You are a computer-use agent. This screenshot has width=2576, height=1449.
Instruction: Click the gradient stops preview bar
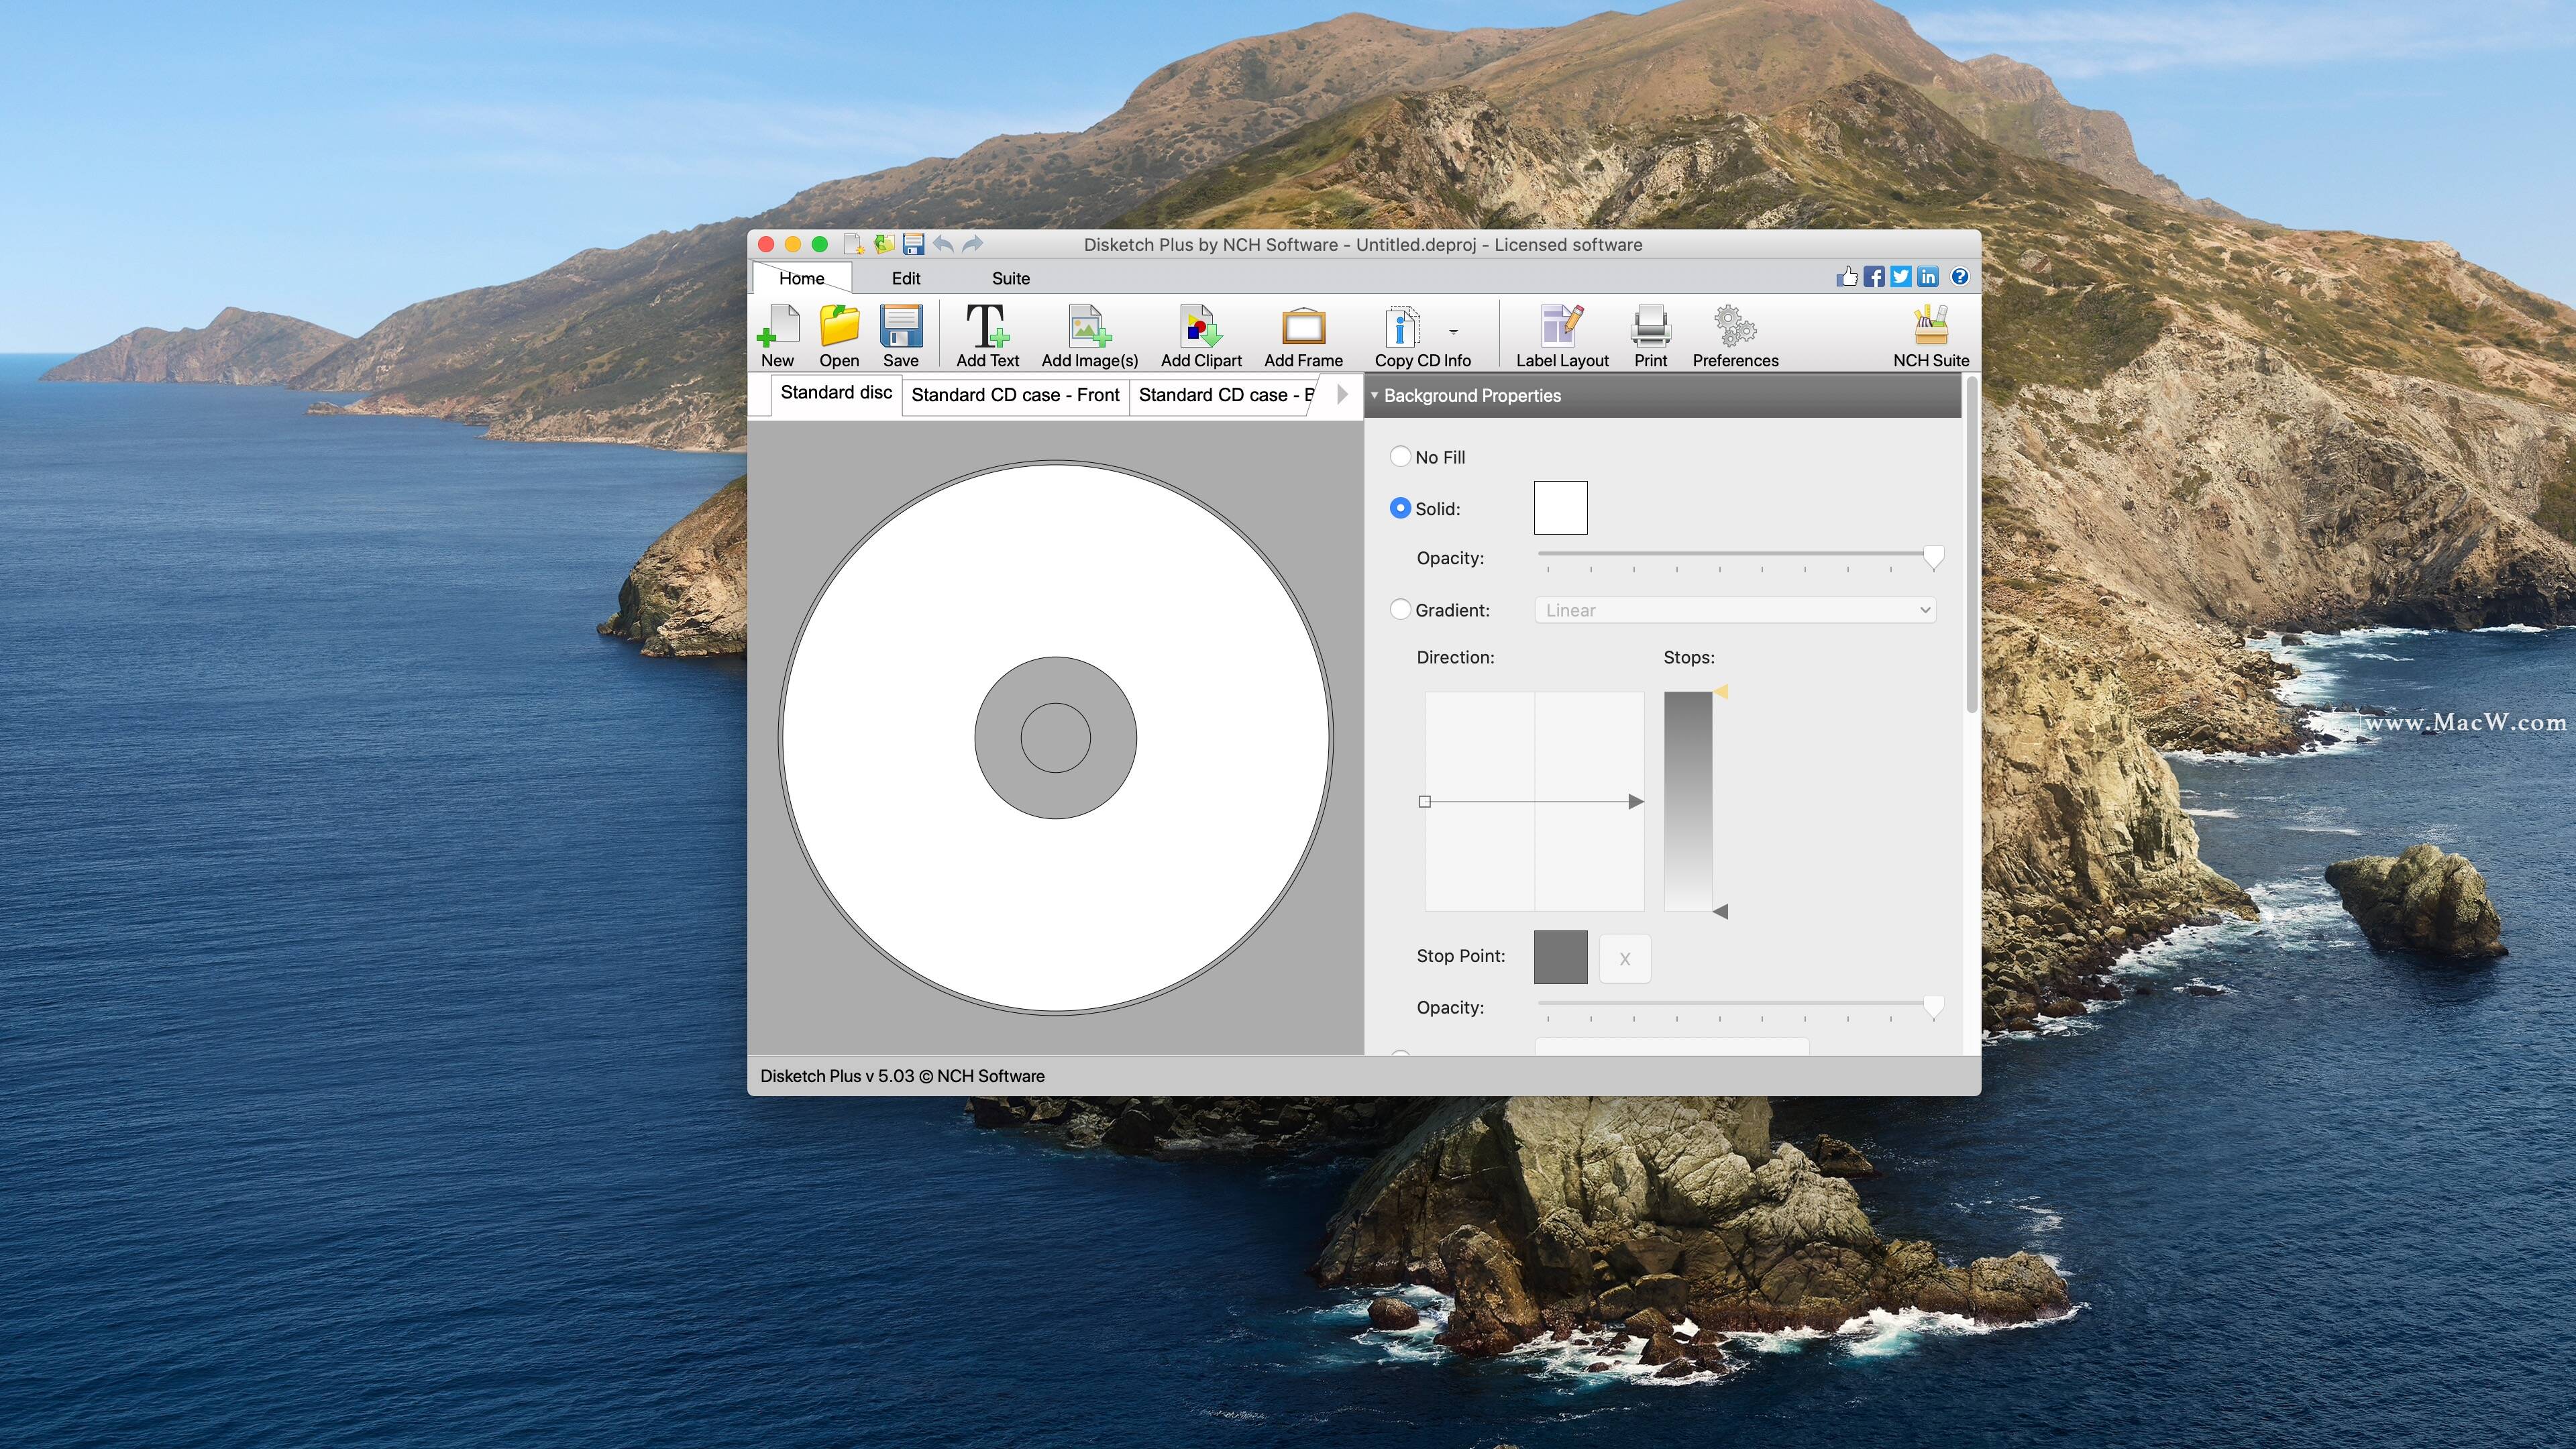point(1688,801)
